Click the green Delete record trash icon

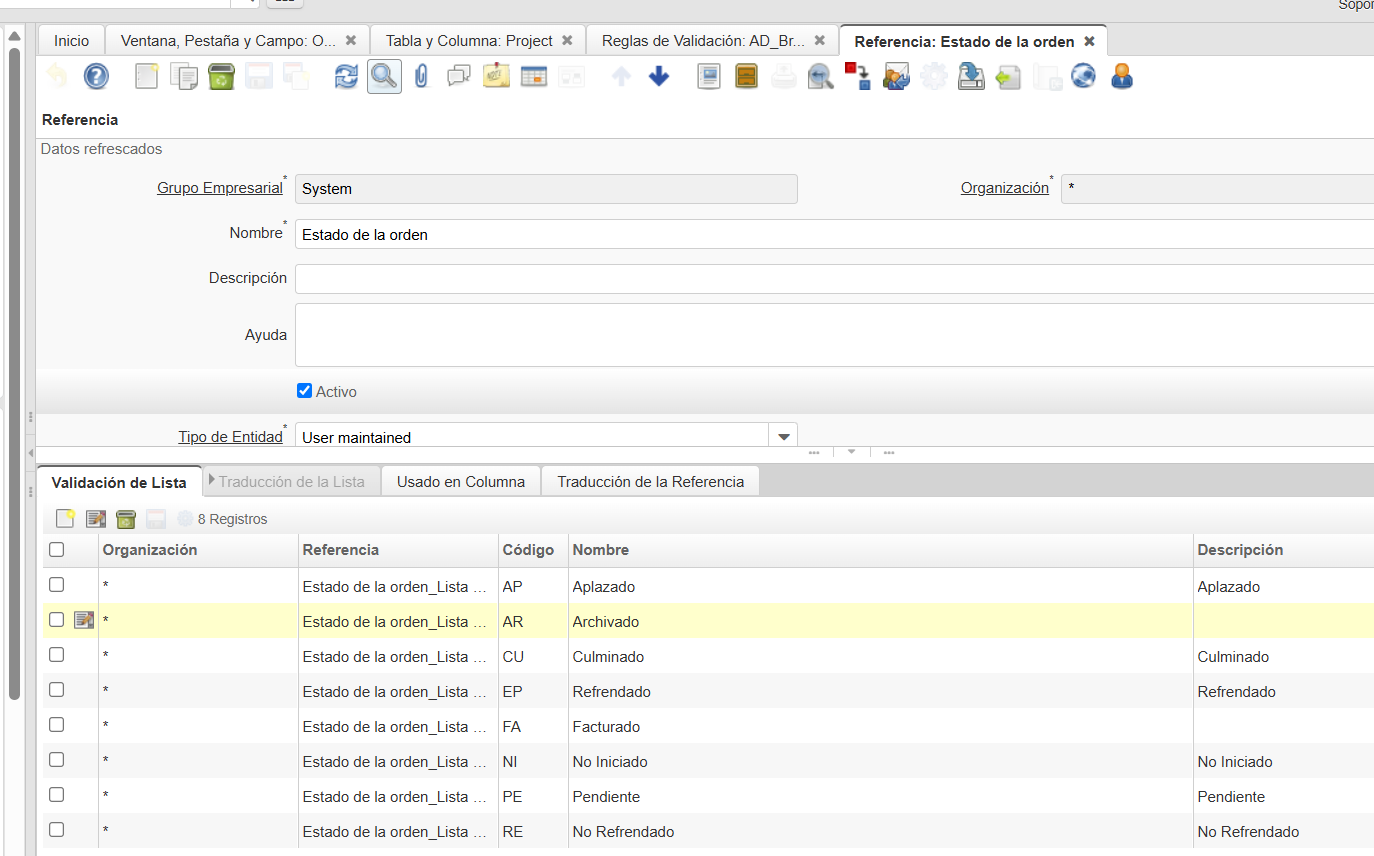pos(221,77)
